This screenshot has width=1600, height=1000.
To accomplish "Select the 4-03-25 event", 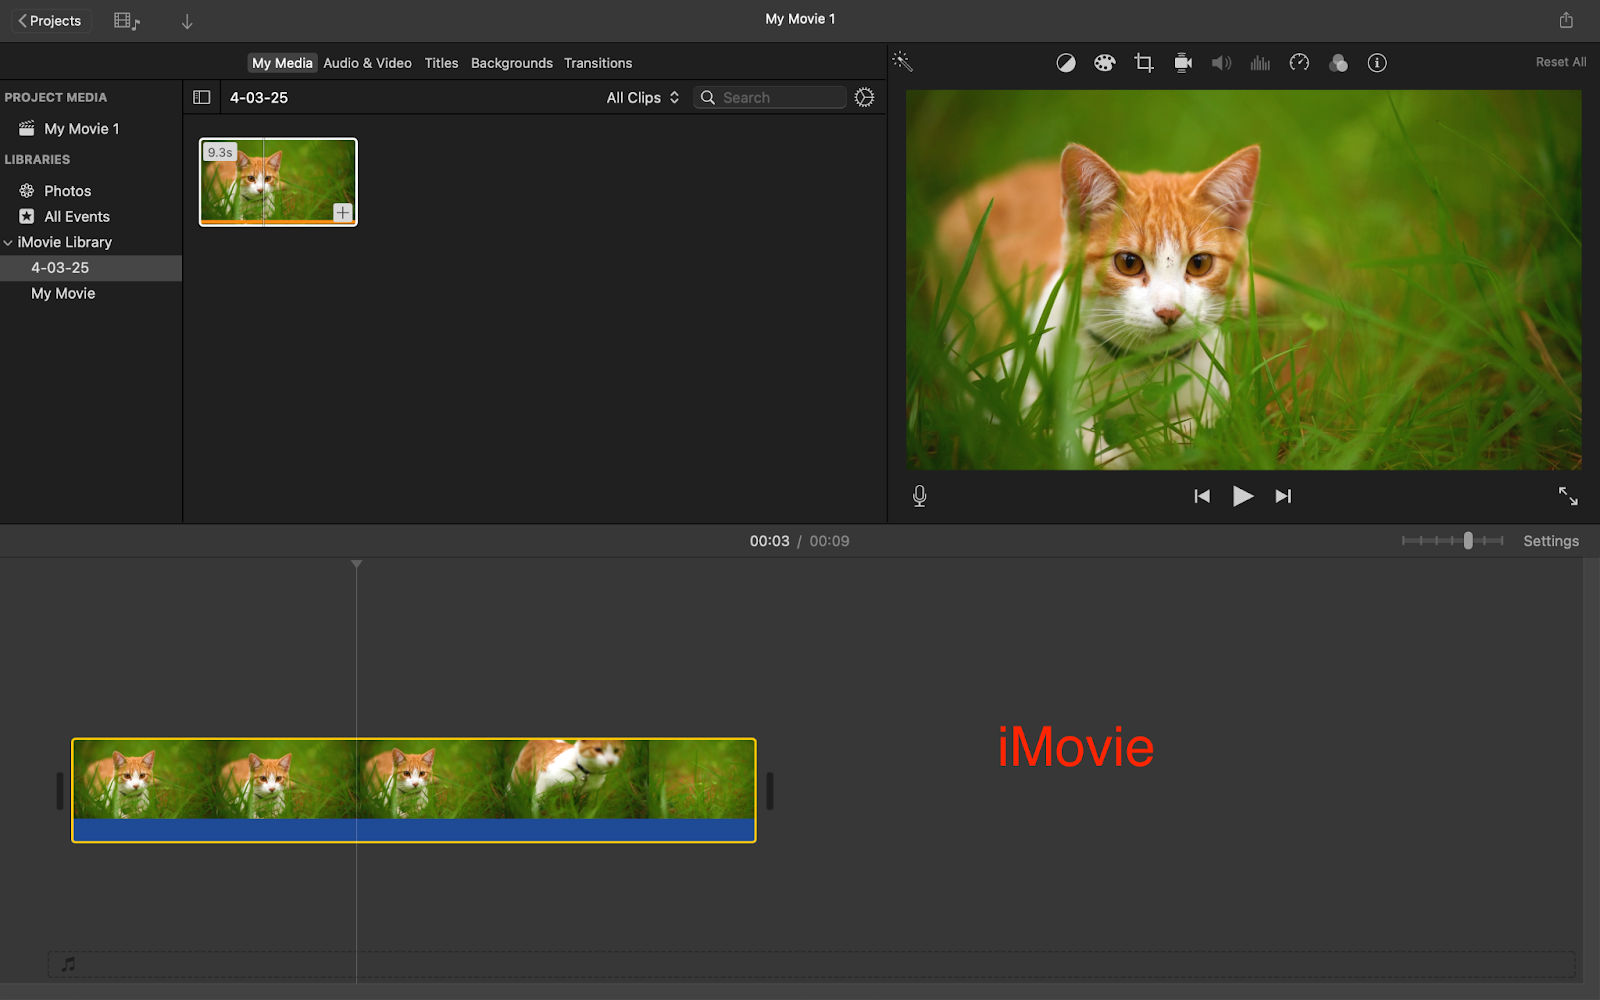I will (60, 268).
